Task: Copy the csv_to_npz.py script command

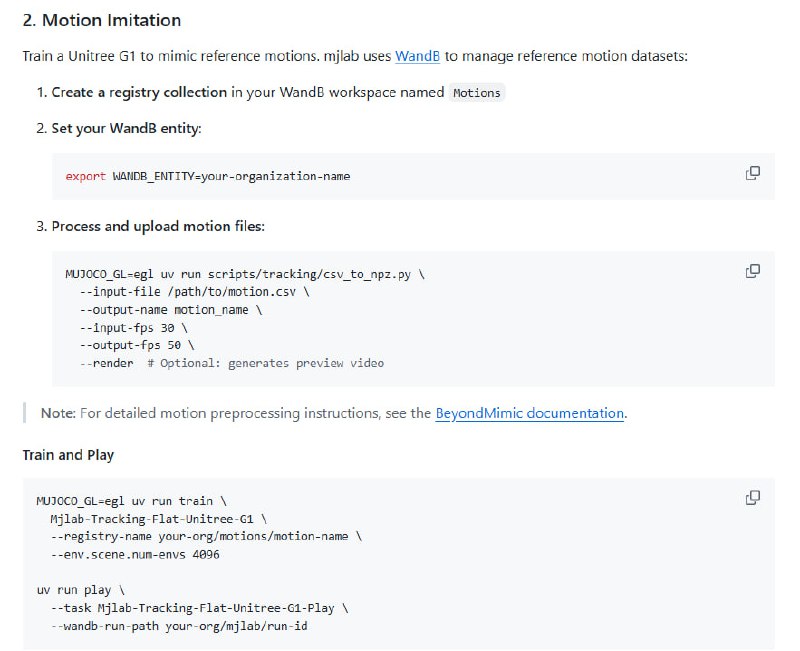Action: click(752, 271)
